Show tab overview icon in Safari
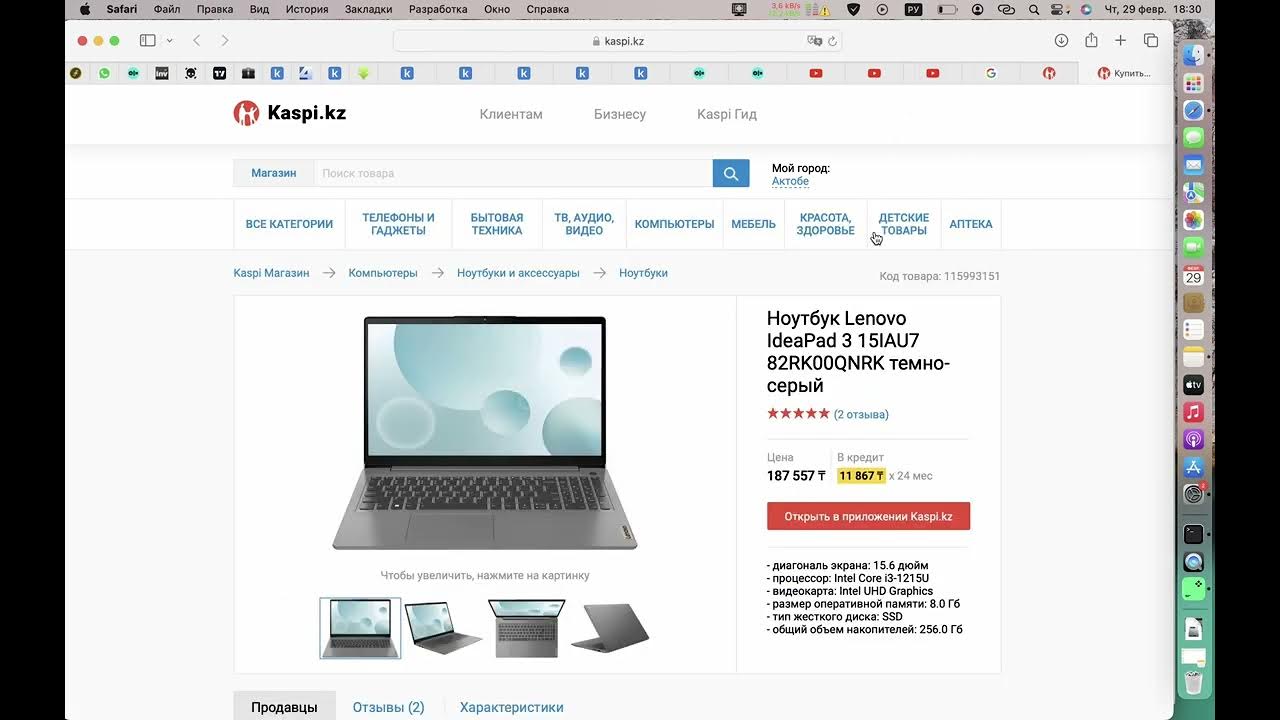The image size is (1280, 720). 1151,41
